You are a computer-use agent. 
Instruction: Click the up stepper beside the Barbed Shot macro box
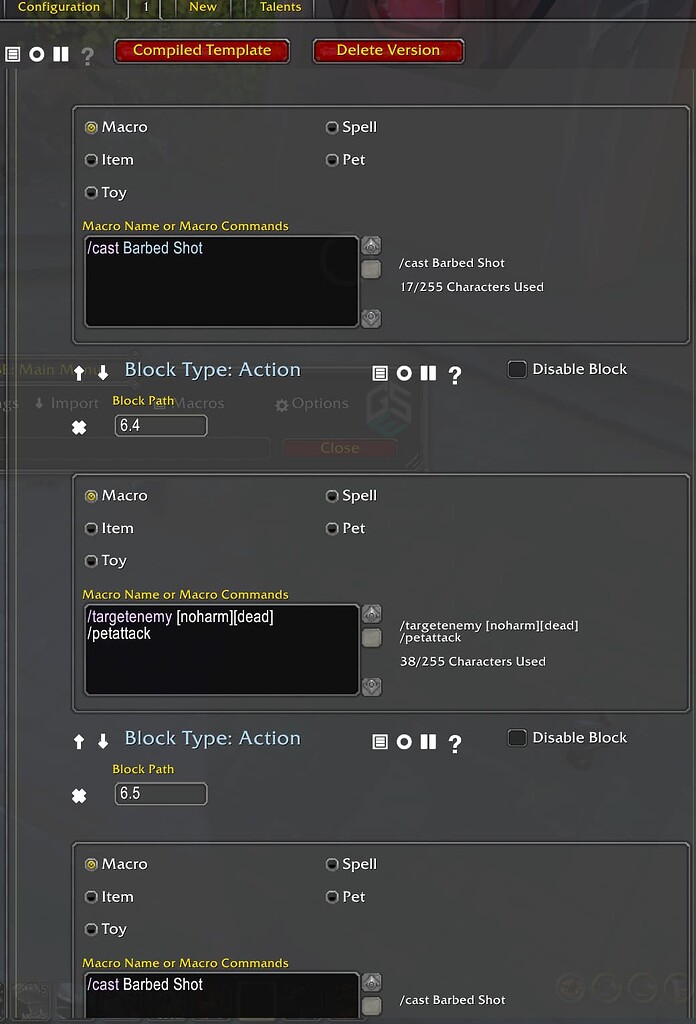(370, 244)
